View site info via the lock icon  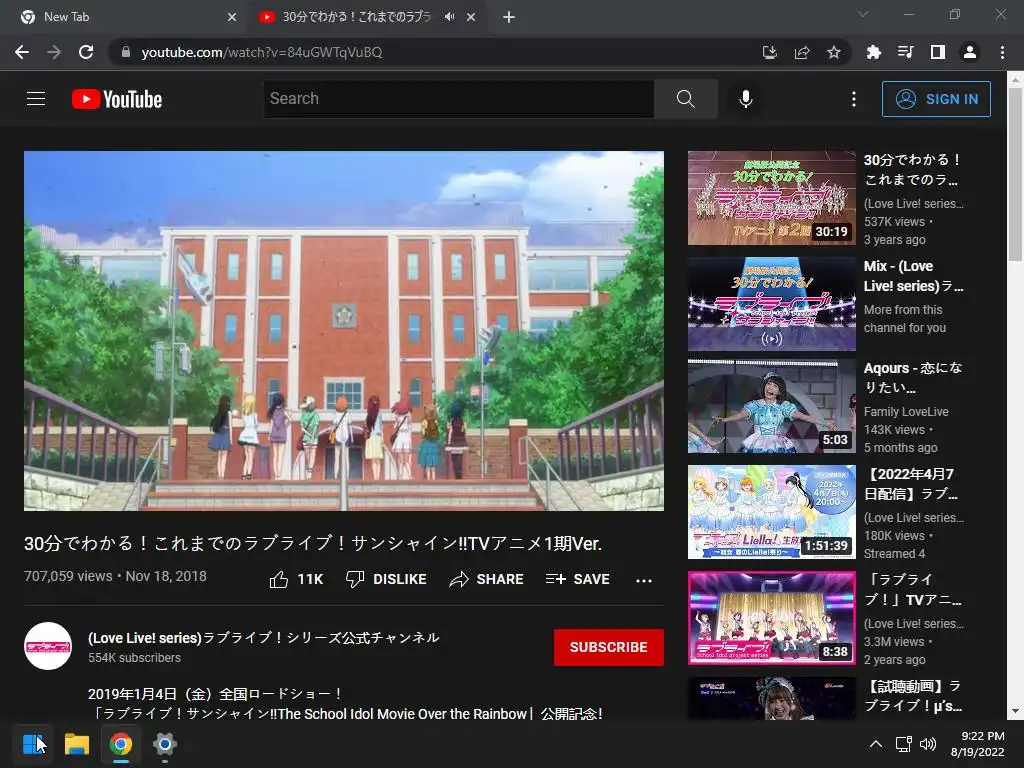tap(126, 52)
